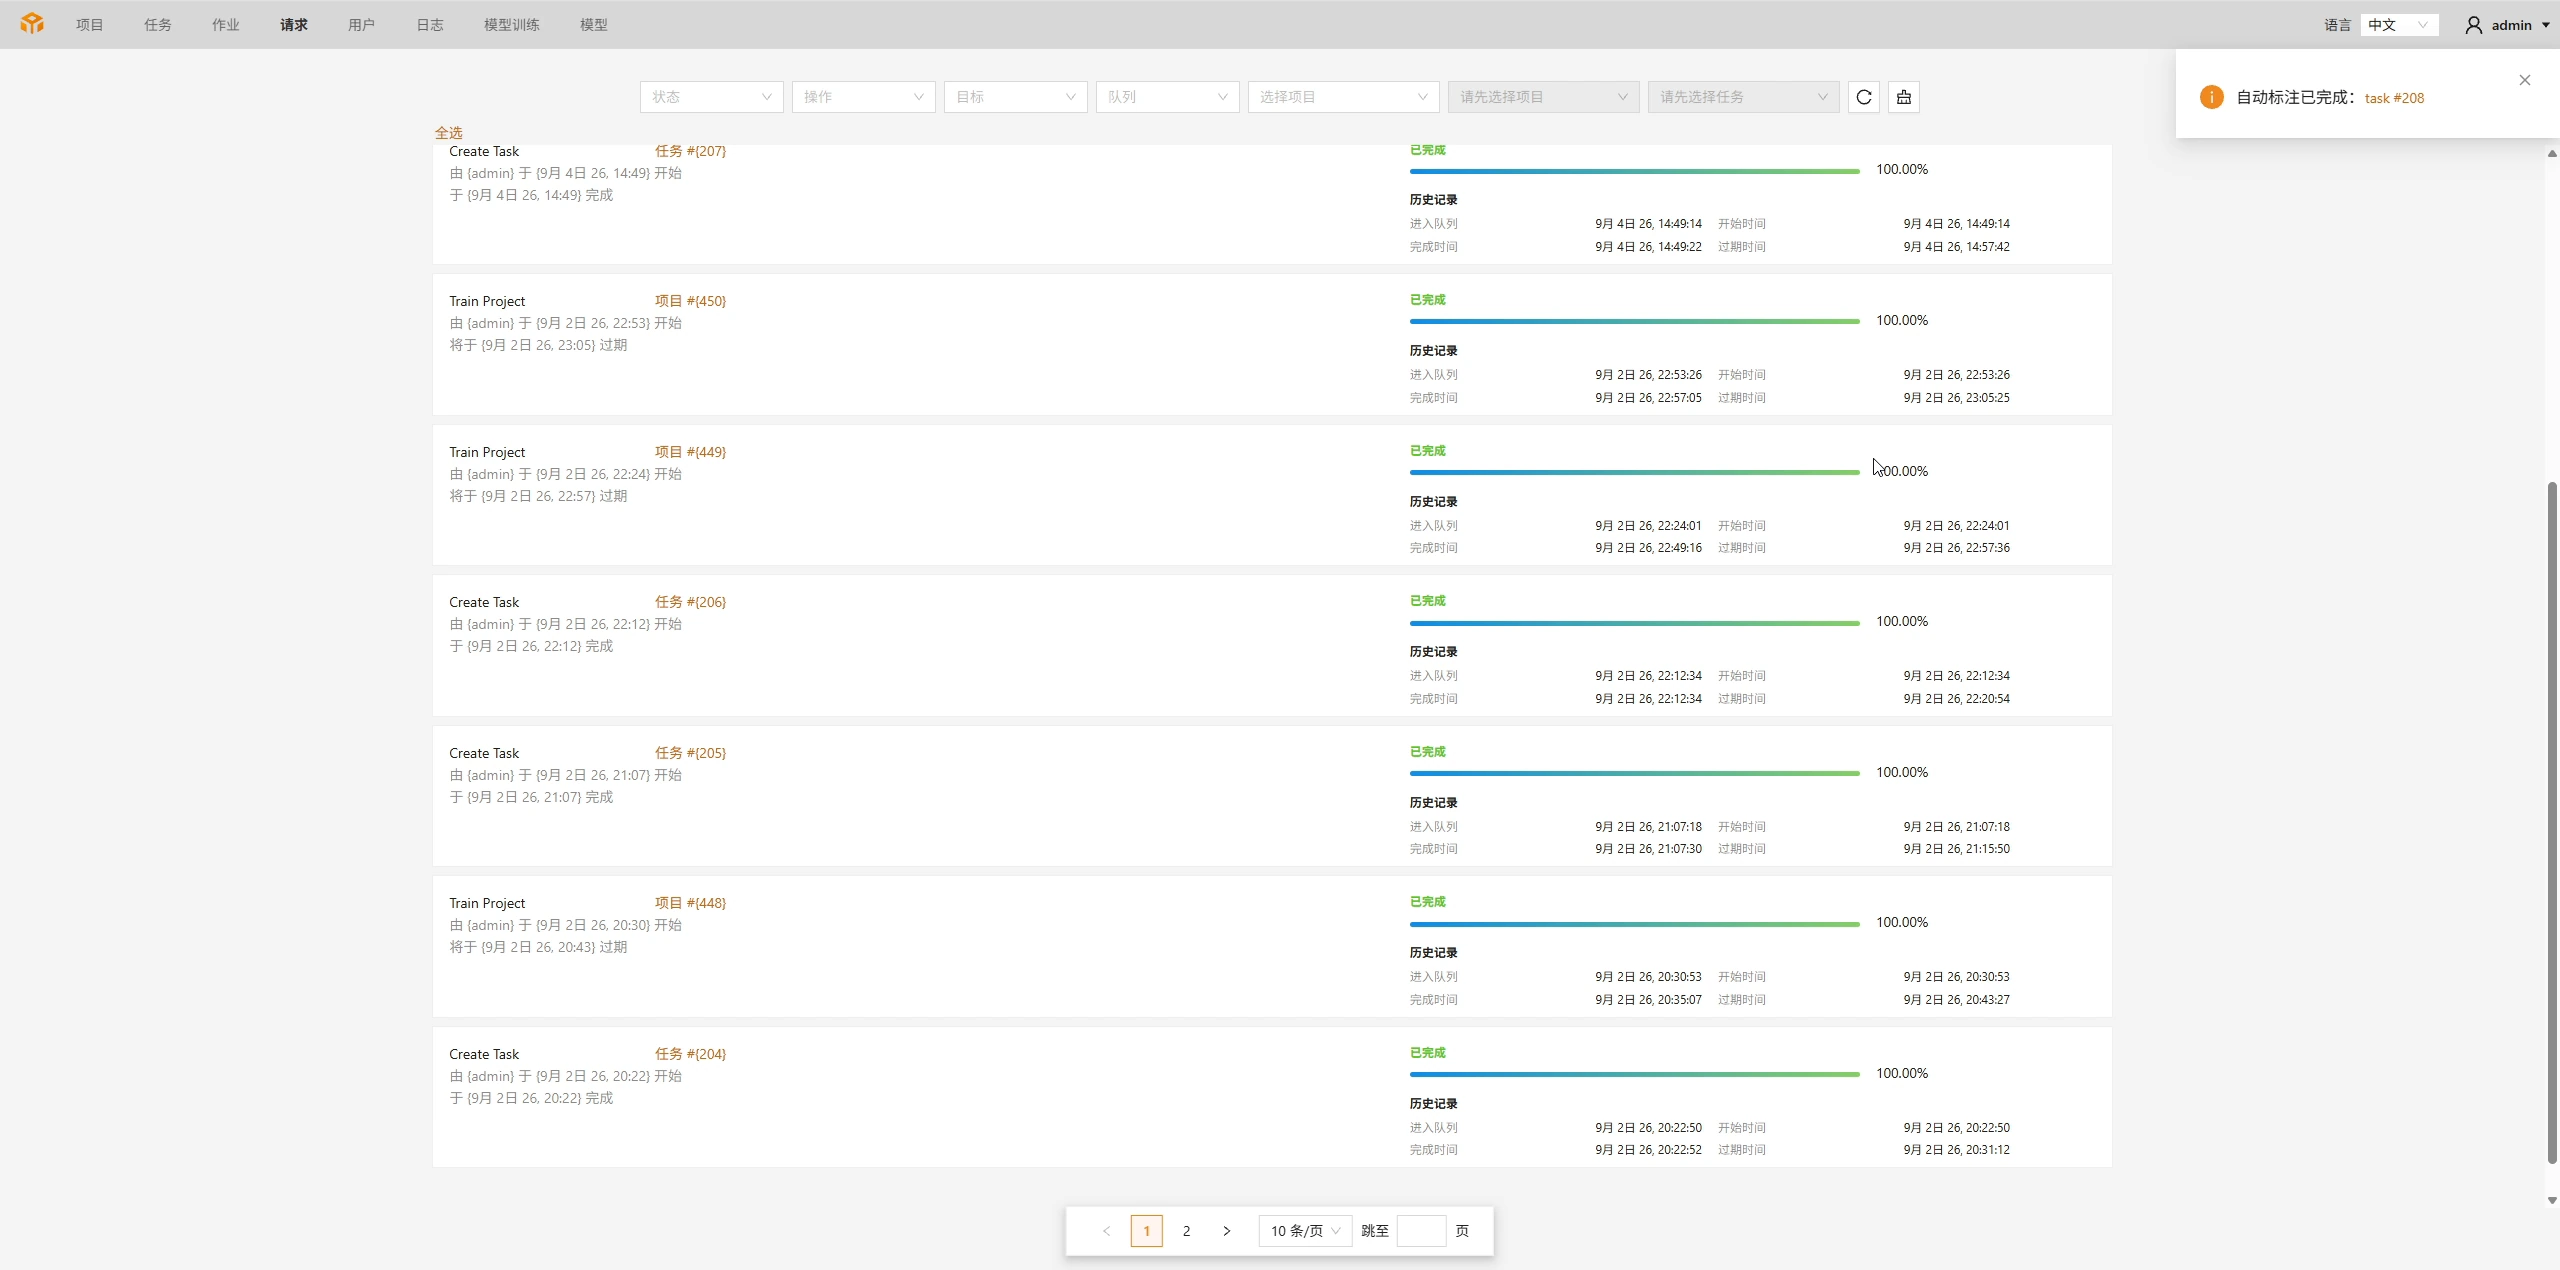Image resolution: width=2560 pixels, height=1270 pixels.
Task: Open the 项目 menu
Action: (90, 25)
